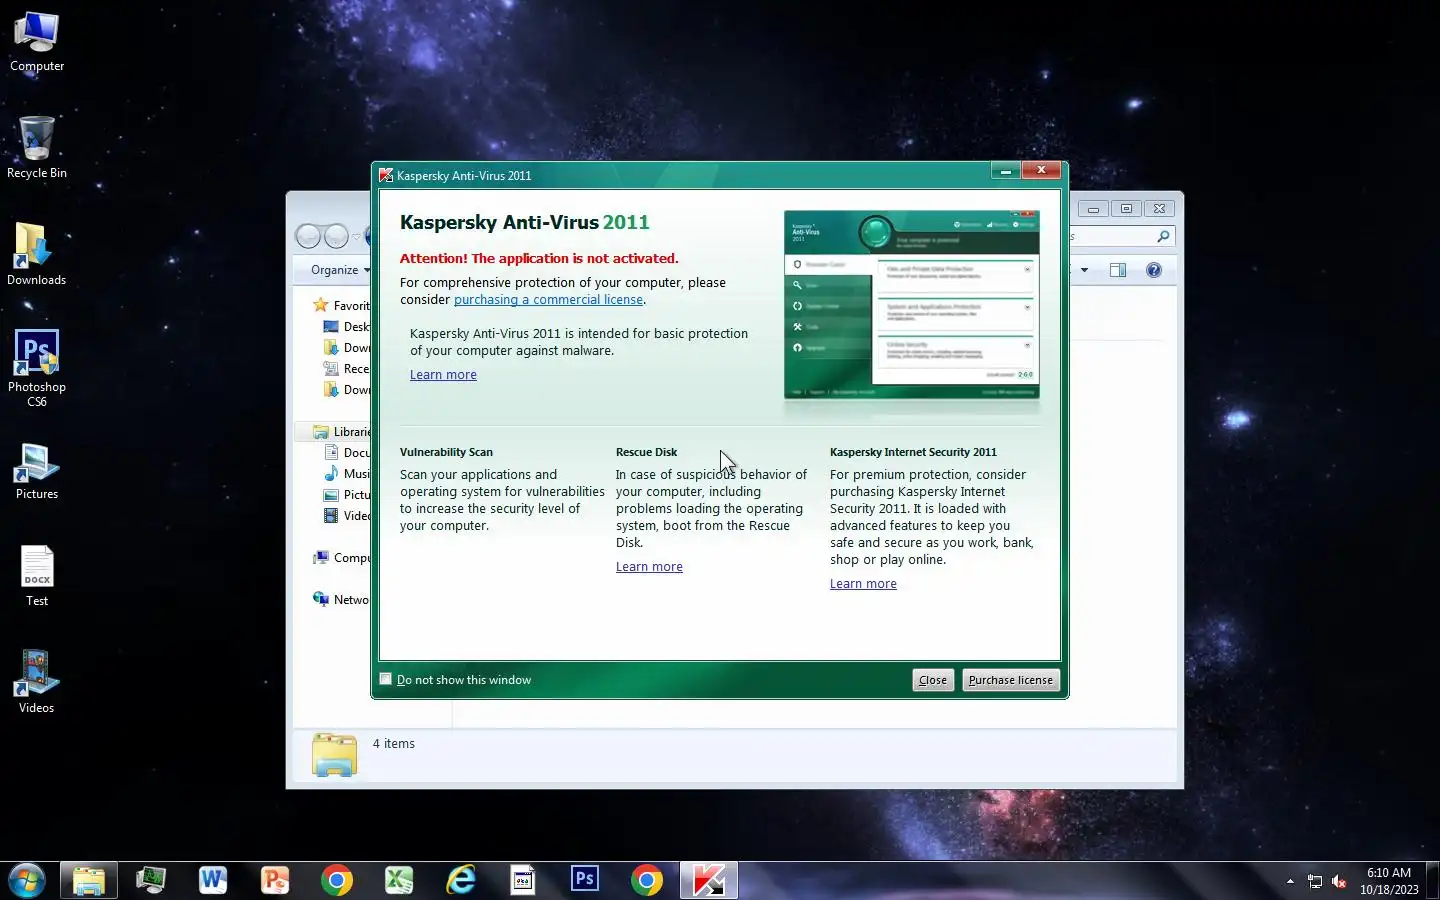Image resolution: width=1440 pixels, height=900 pixels.
Task: Open the Windows Start menu
Action: (x=26, y=880)
